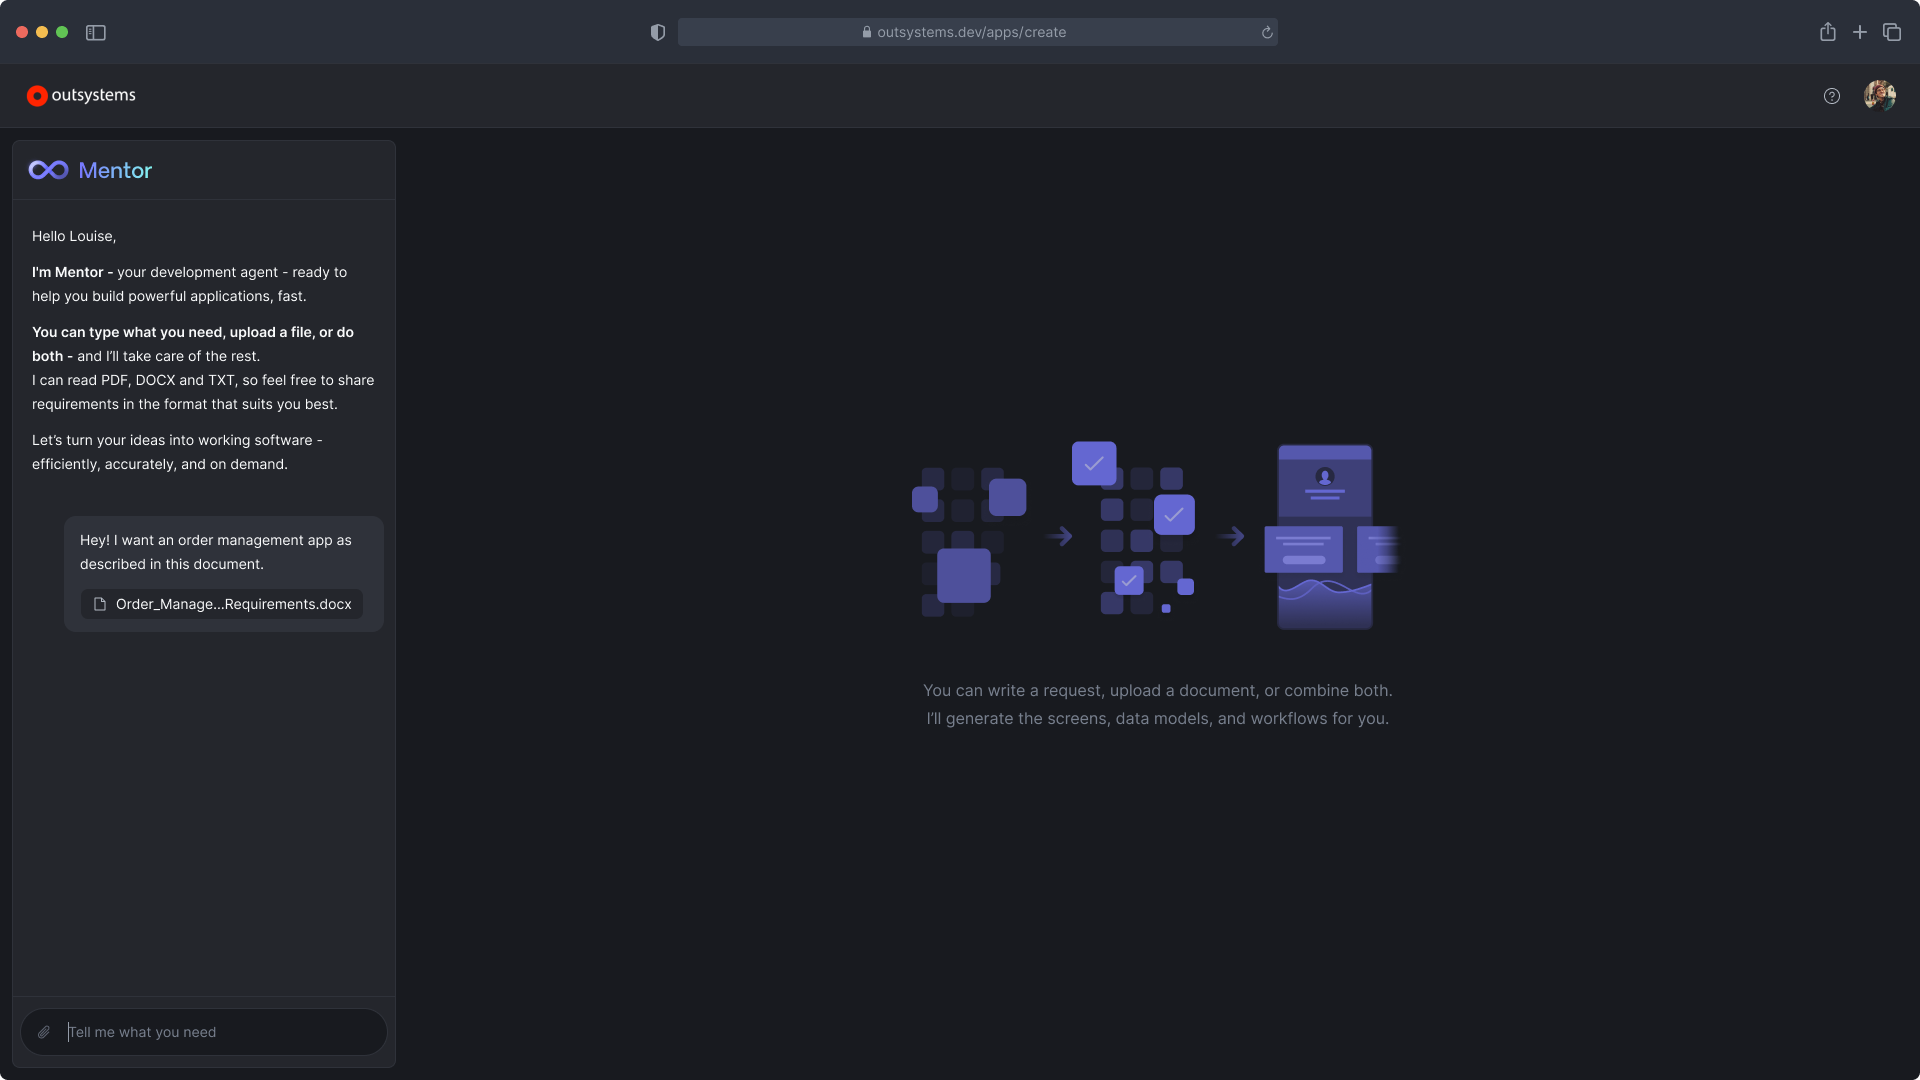Click the Mentor infinity logo icon
Image resolution: width=1920 pixels, height=1080 pixels.
[x=48, y=170]
